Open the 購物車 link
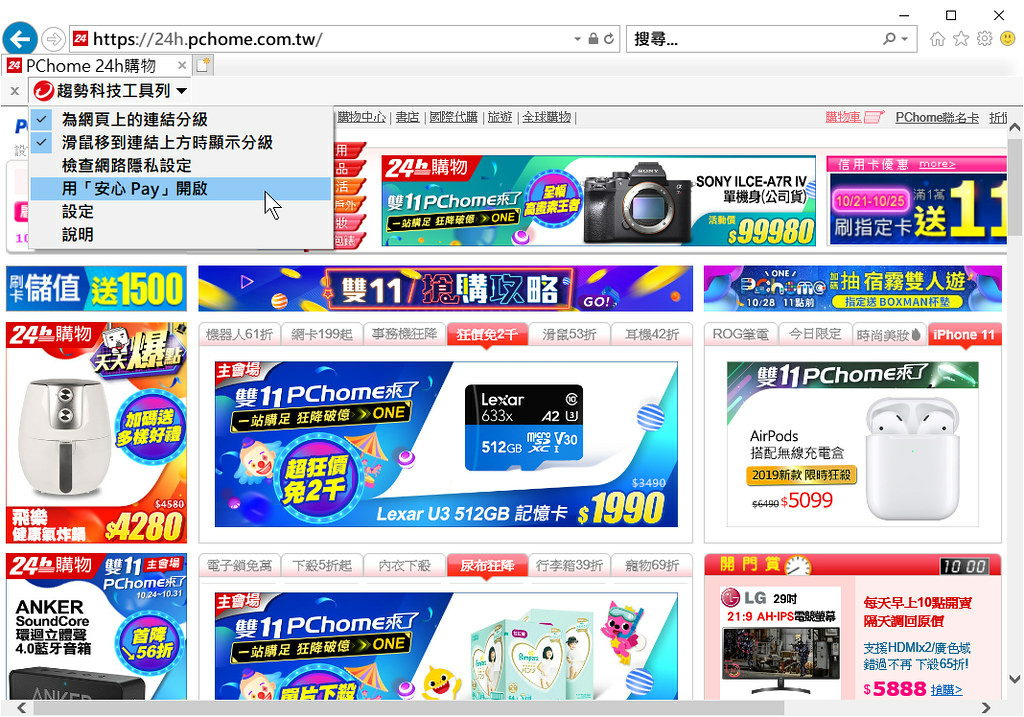The width and height of the screenshot is (1024, 717). coord(843,118)
